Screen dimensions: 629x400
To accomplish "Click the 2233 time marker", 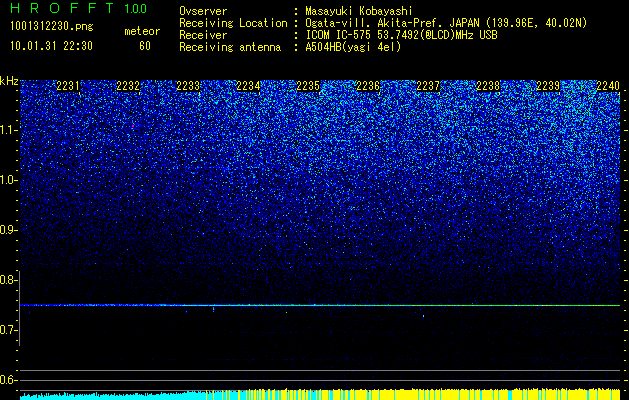I will (x=188, y=86).
